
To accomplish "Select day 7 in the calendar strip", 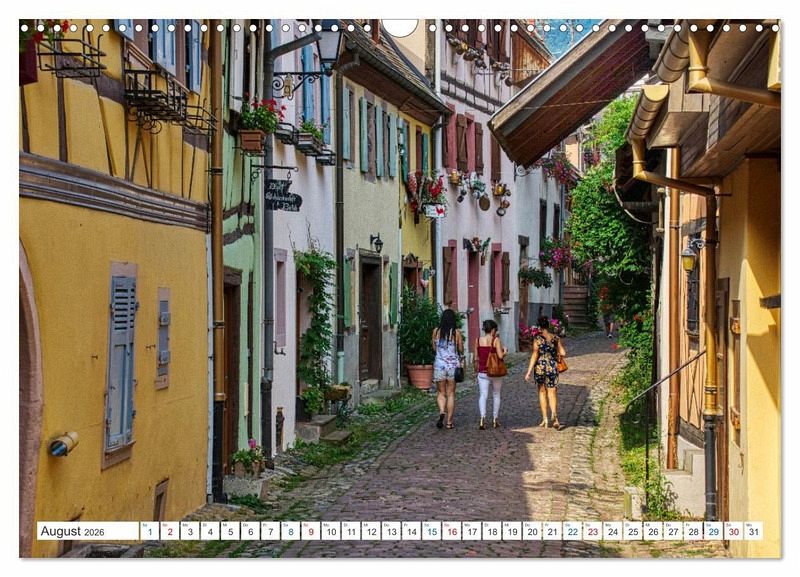I will pos(270,531).
